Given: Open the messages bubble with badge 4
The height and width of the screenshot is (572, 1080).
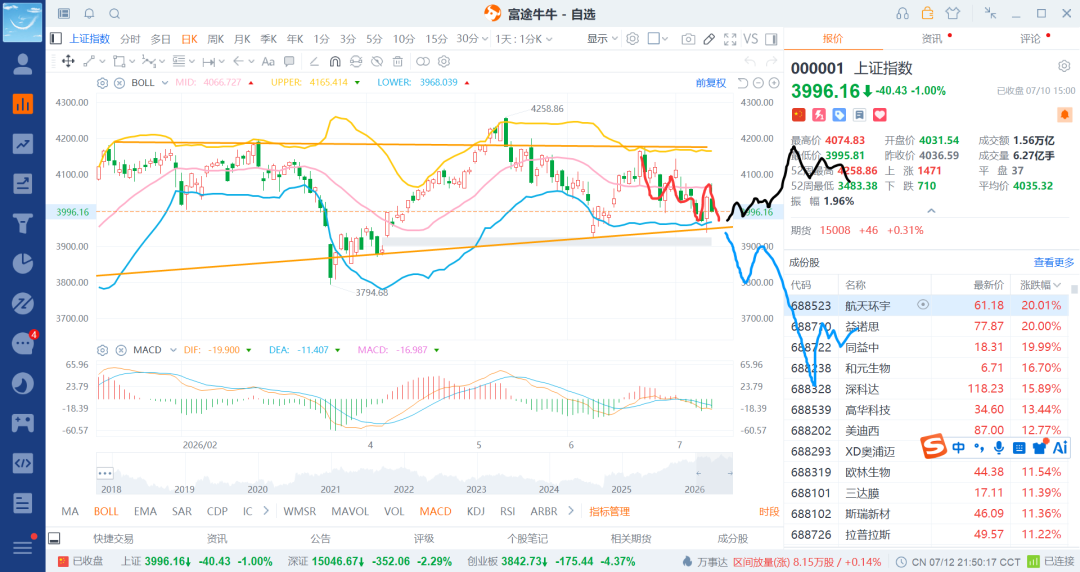Looking at the screenshot, I should tap(23, 343).
